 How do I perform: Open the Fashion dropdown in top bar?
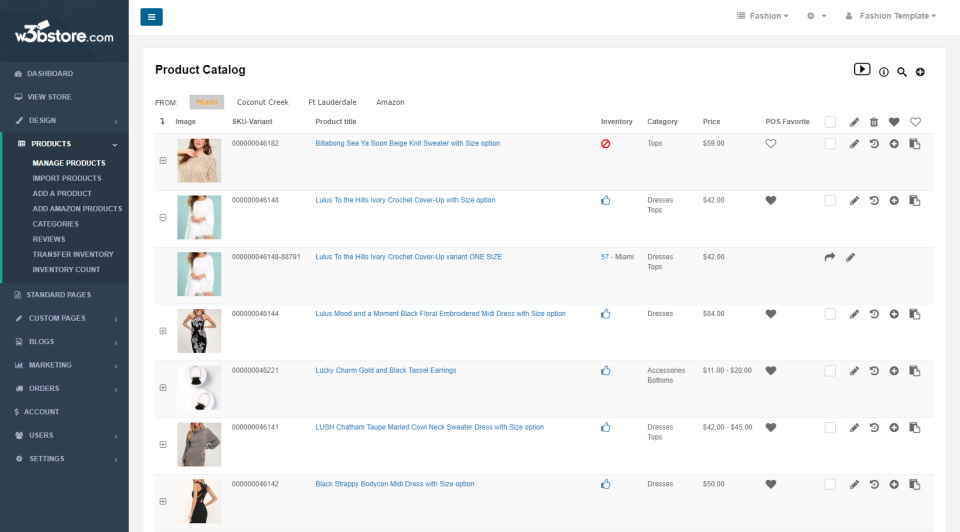point(762,16)
